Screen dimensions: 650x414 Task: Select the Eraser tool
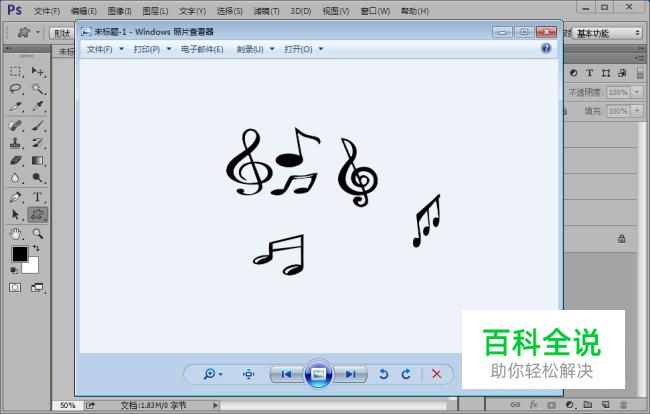coord(15,160)
